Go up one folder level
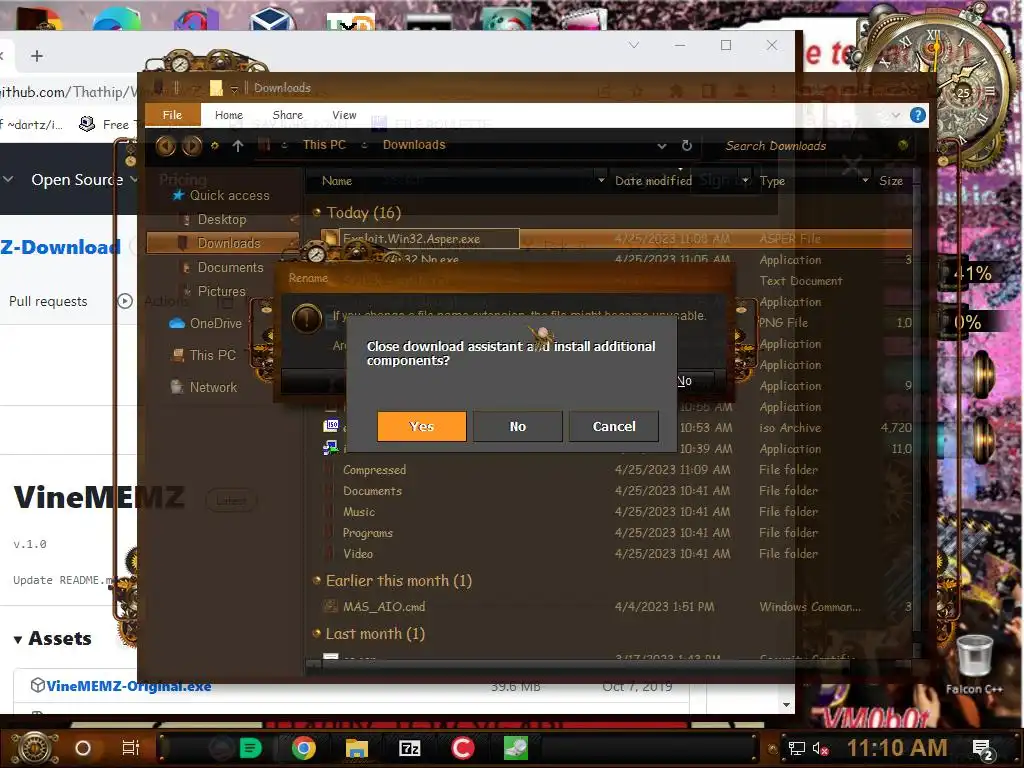Viewport: 1024px width, 768px height. pyautogui.click(x=238, y=146)
